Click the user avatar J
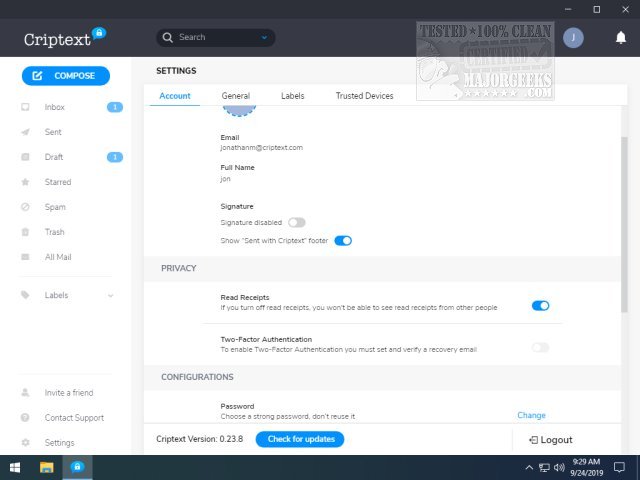Viewport: 640px width, 480px height. pos(573,38)
